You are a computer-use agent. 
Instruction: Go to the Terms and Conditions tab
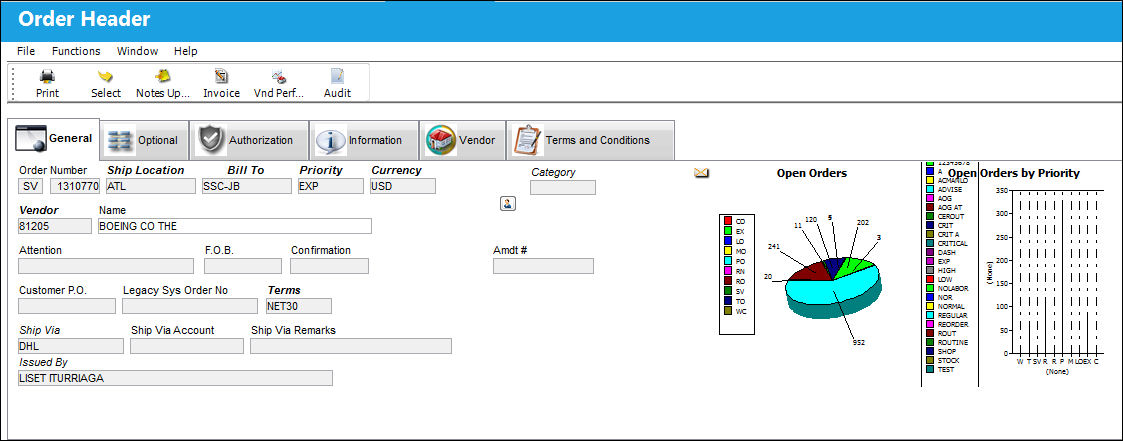click(590, 140)
